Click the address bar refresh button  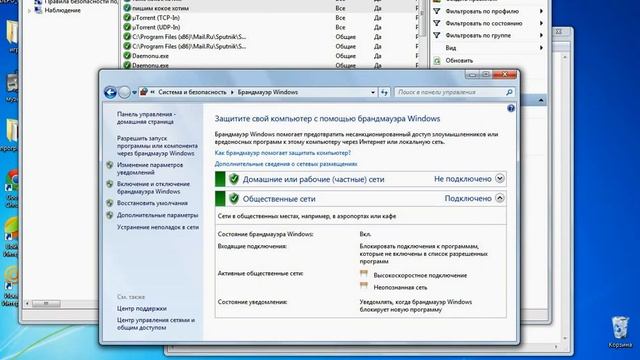(384, 93)
